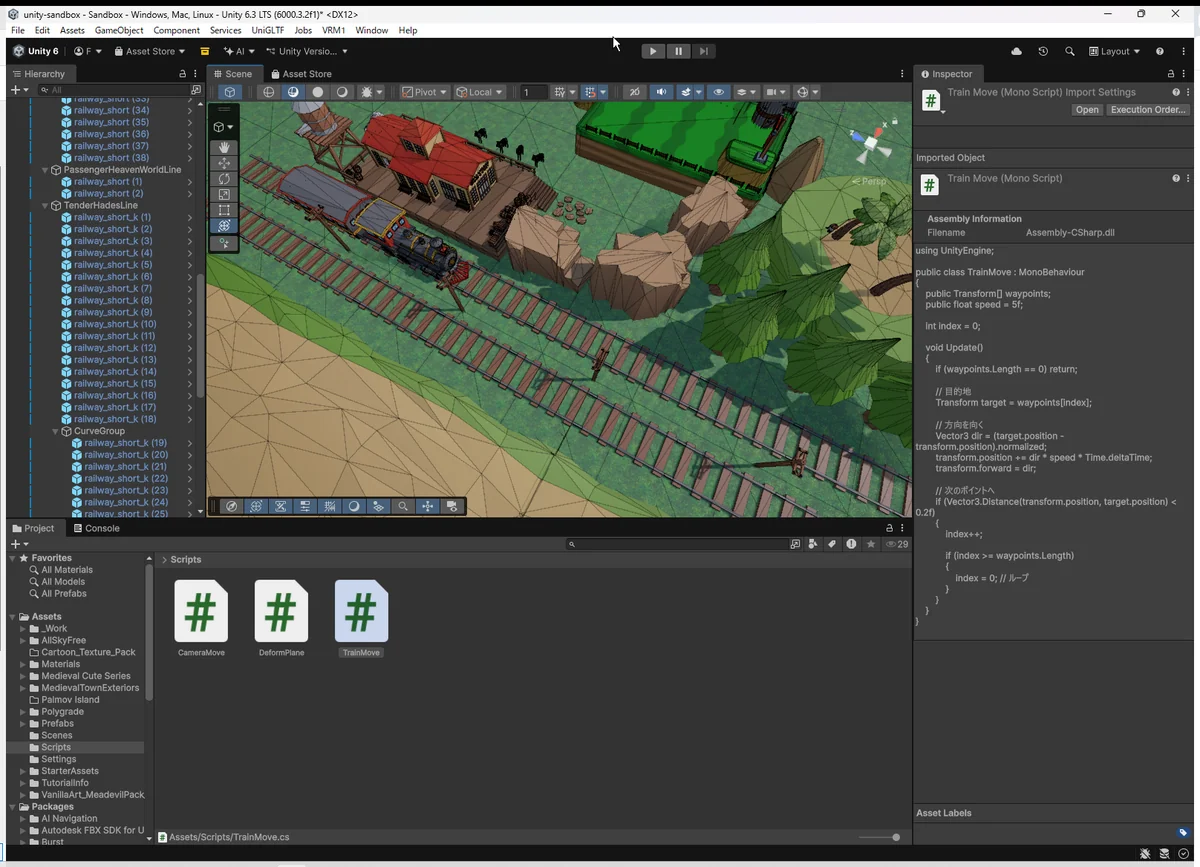
Task: Adjust the Project icon size slider
Action: (895, 837)
